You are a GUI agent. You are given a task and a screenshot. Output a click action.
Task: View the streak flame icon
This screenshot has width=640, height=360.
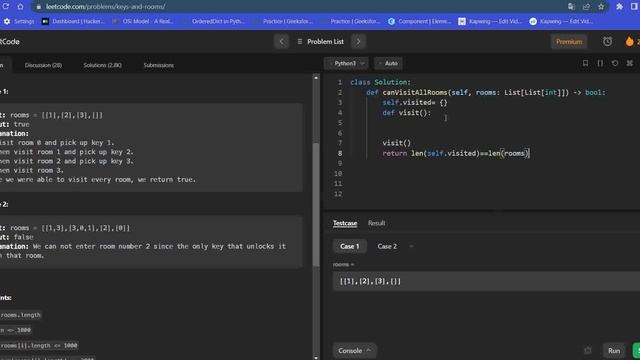click(x=629, y=42)
